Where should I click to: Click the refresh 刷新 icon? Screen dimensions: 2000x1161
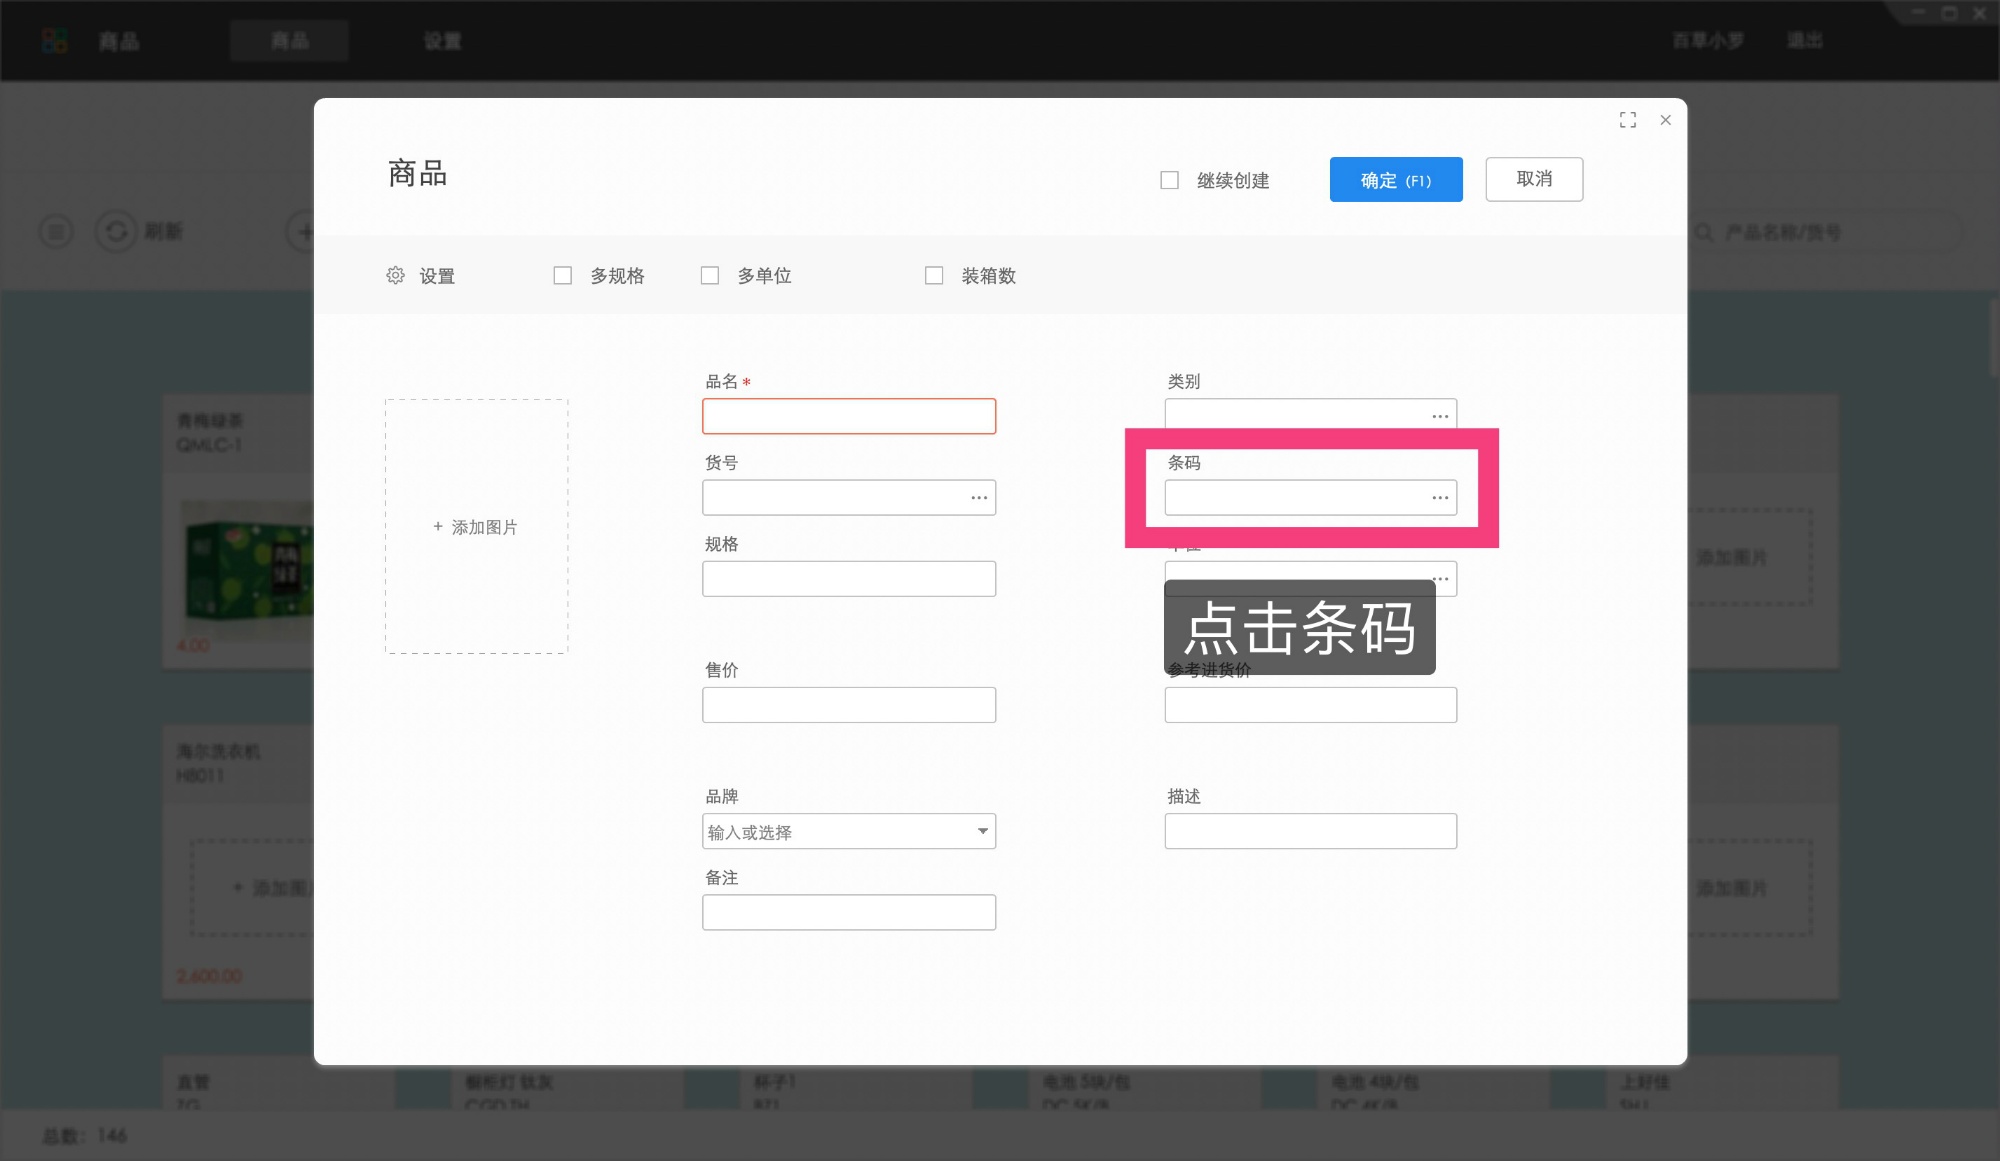click(117, 231)
